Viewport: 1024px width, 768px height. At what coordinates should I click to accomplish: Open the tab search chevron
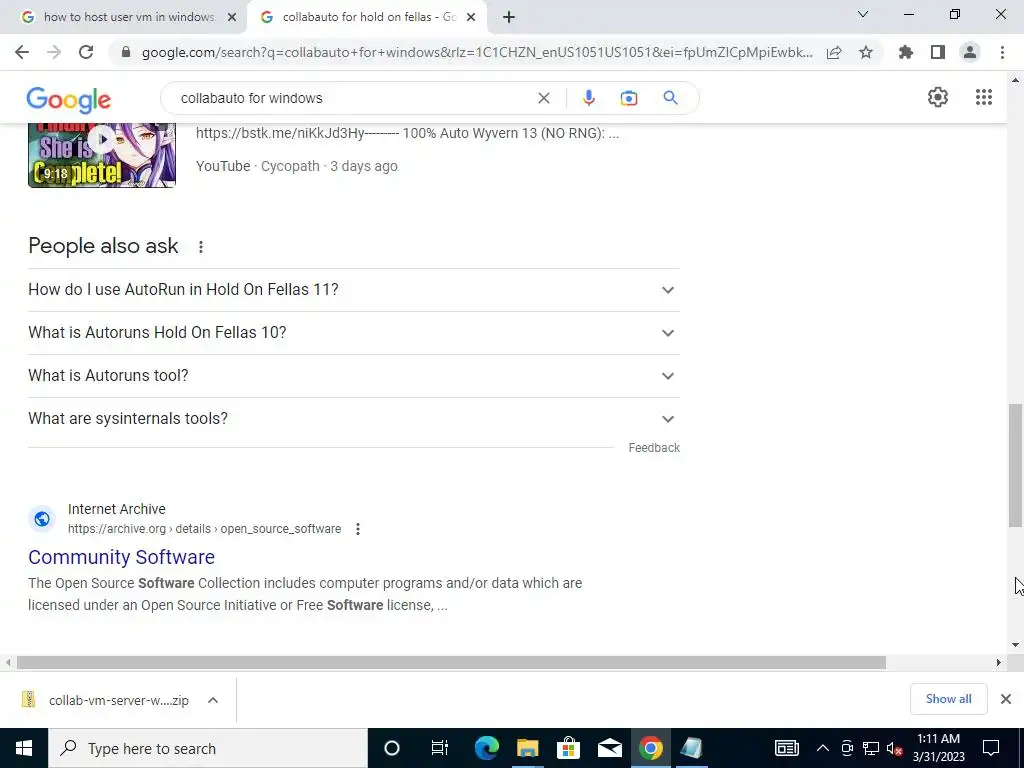[863, 14]
